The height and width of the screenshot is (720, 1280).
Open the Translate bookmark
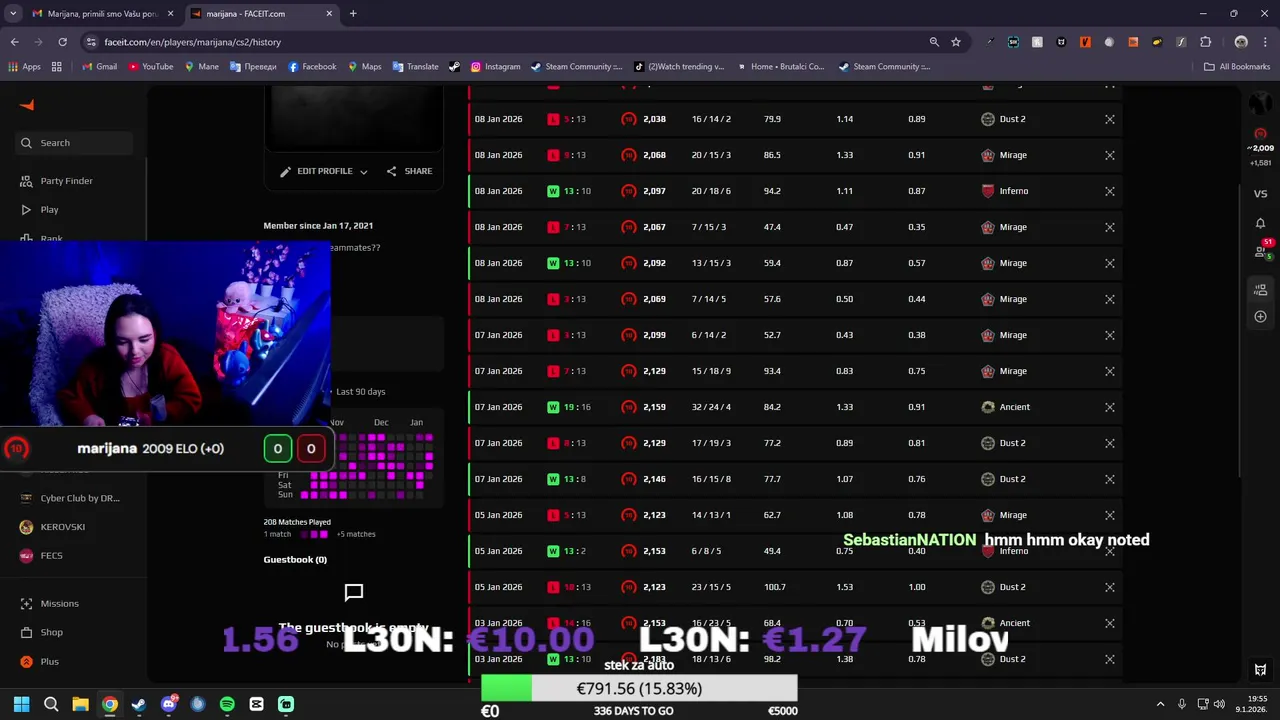coord(415,67)
